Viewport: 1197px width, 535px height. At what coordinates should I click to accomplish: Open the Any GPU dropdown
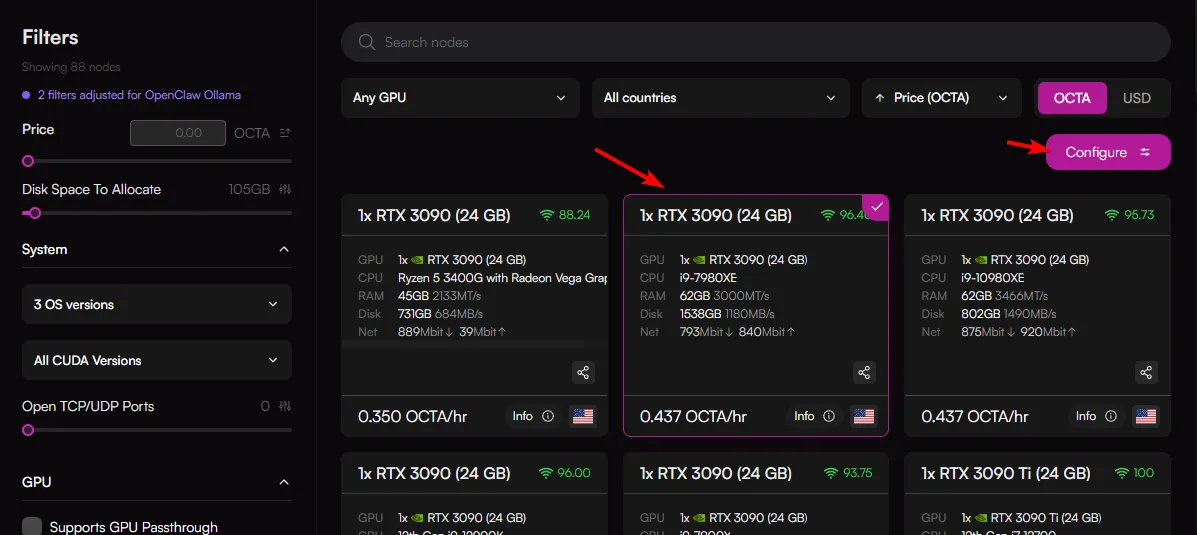(x=460, y=98)
